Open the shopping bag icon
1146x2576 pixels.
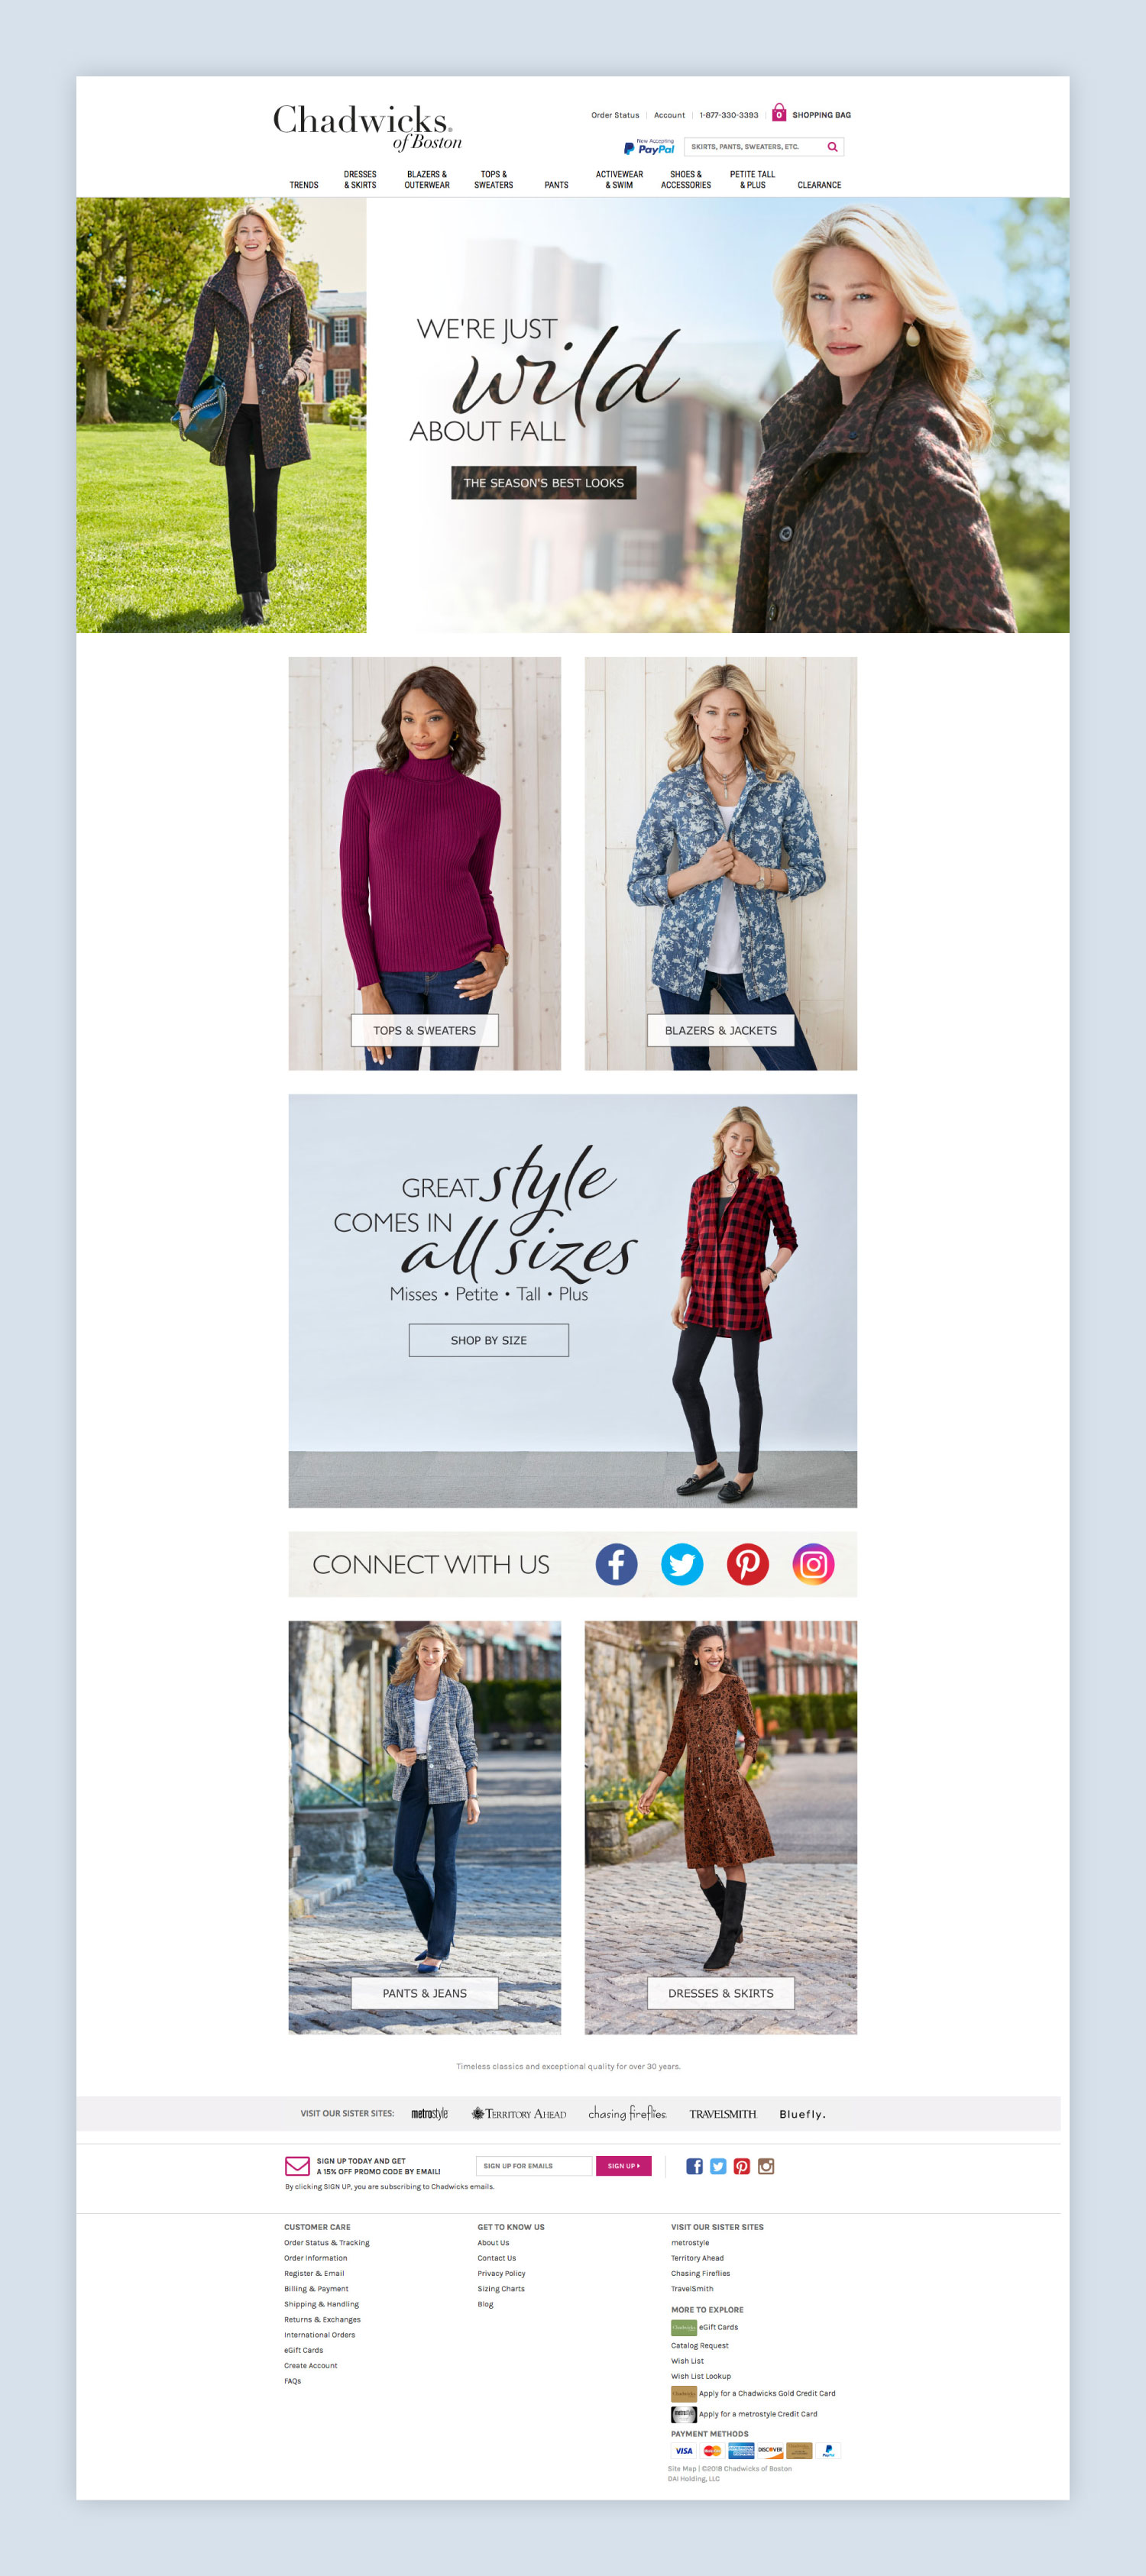point(779,113)
